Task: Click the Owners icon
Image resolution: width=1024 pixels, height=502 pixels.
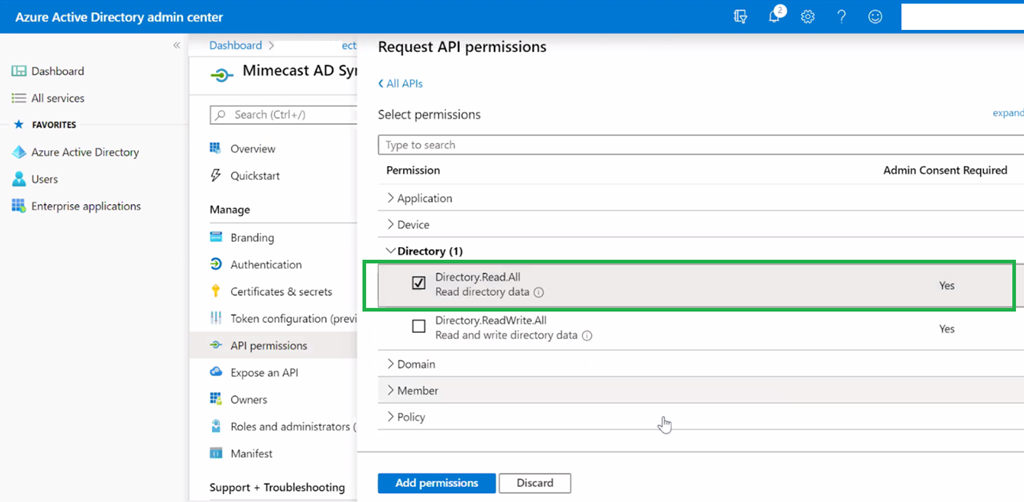Action: pos(216,399)
